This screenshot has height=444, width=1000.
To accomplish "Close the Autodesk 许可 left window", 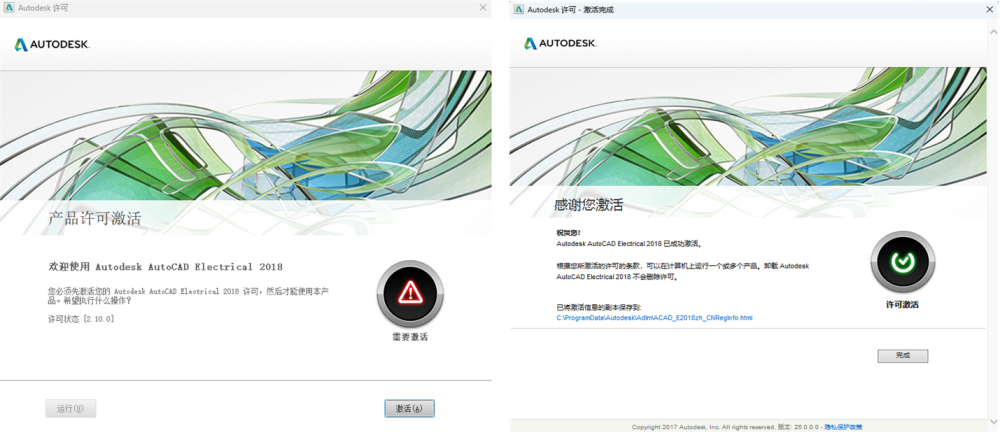I will point(483,8).
